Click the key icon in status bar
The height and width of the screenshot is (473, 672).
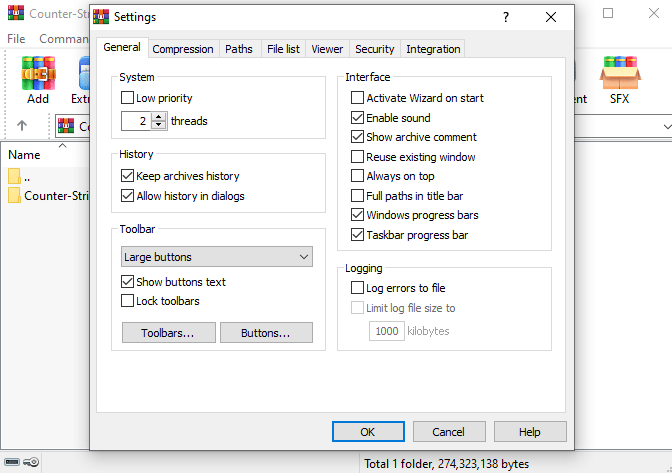31,462
